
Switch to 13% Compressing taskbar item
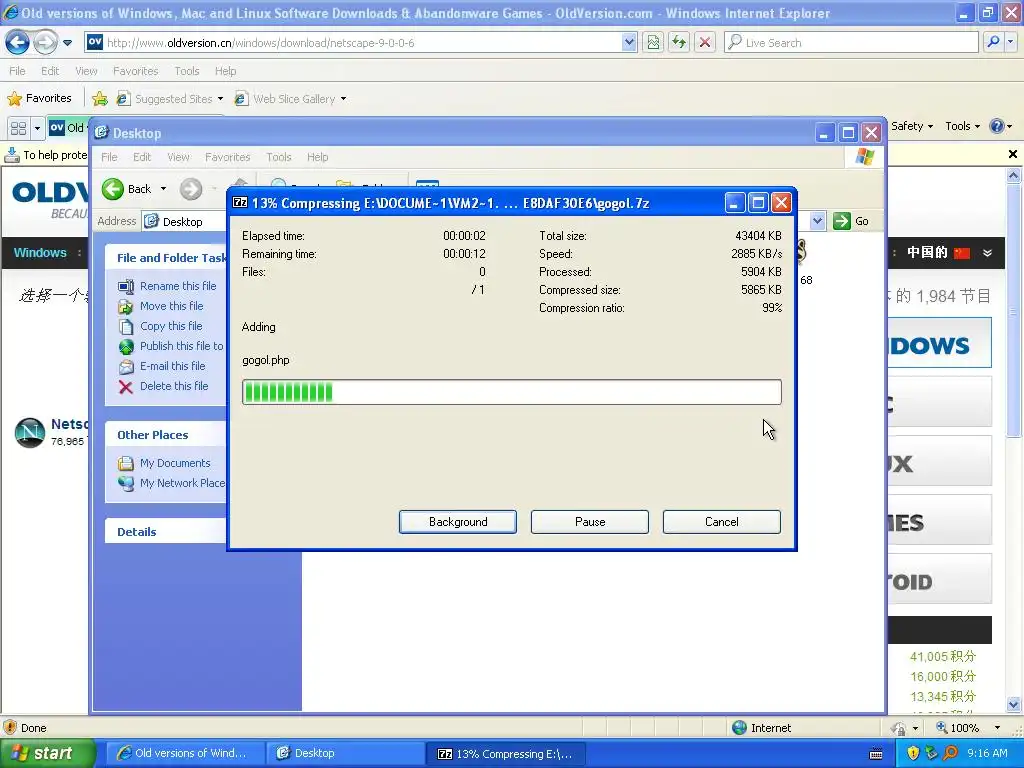506,754
